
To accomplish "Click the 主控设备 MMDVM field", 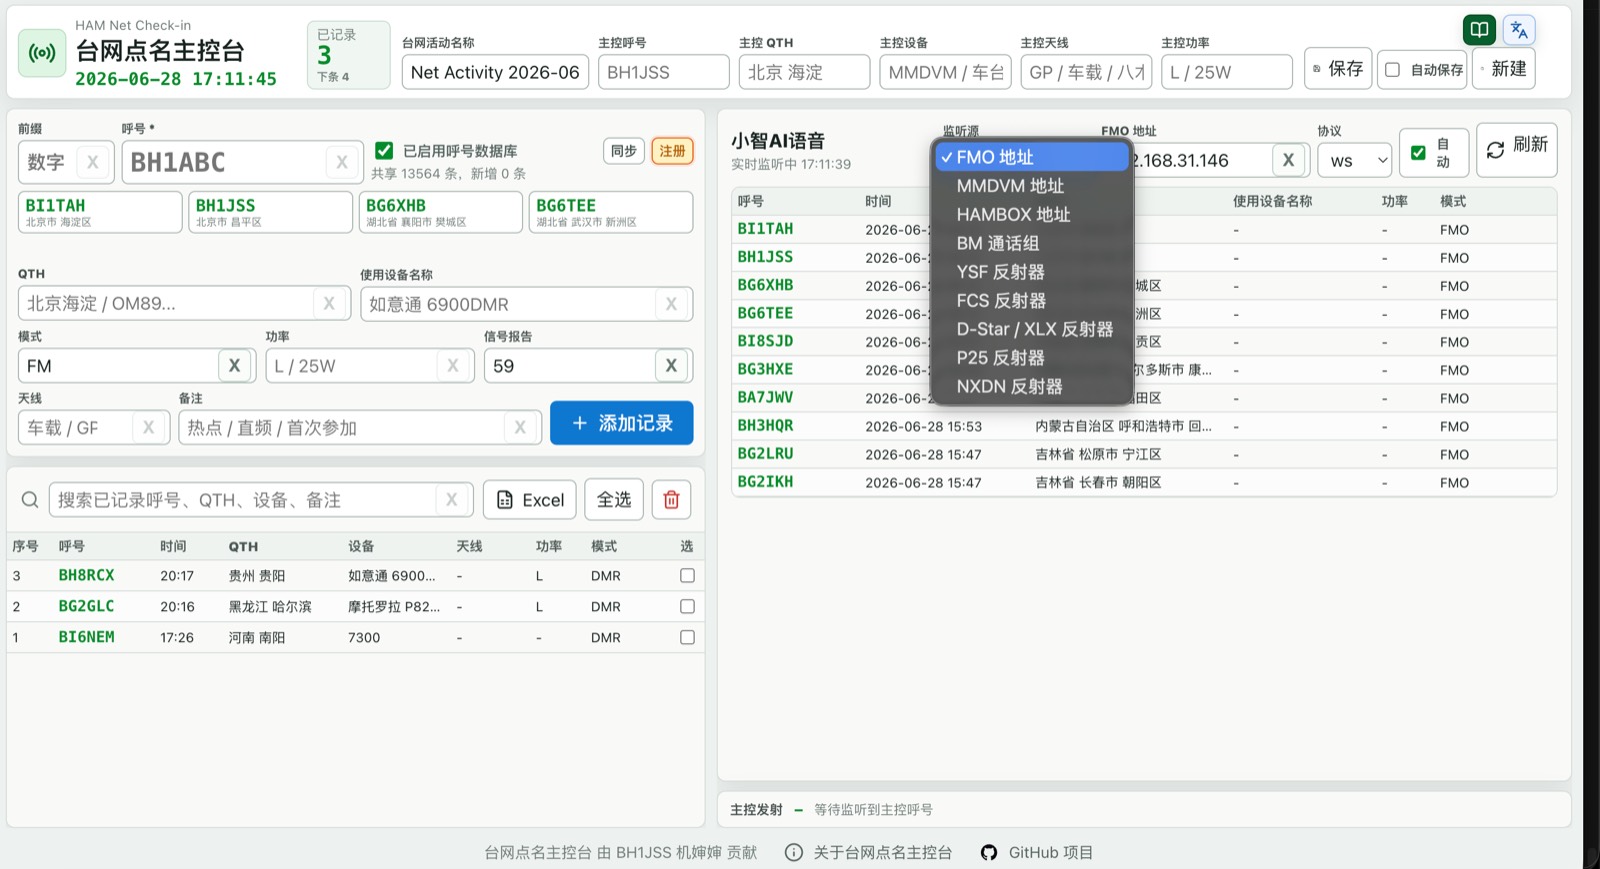I will [x=945, y=72].
